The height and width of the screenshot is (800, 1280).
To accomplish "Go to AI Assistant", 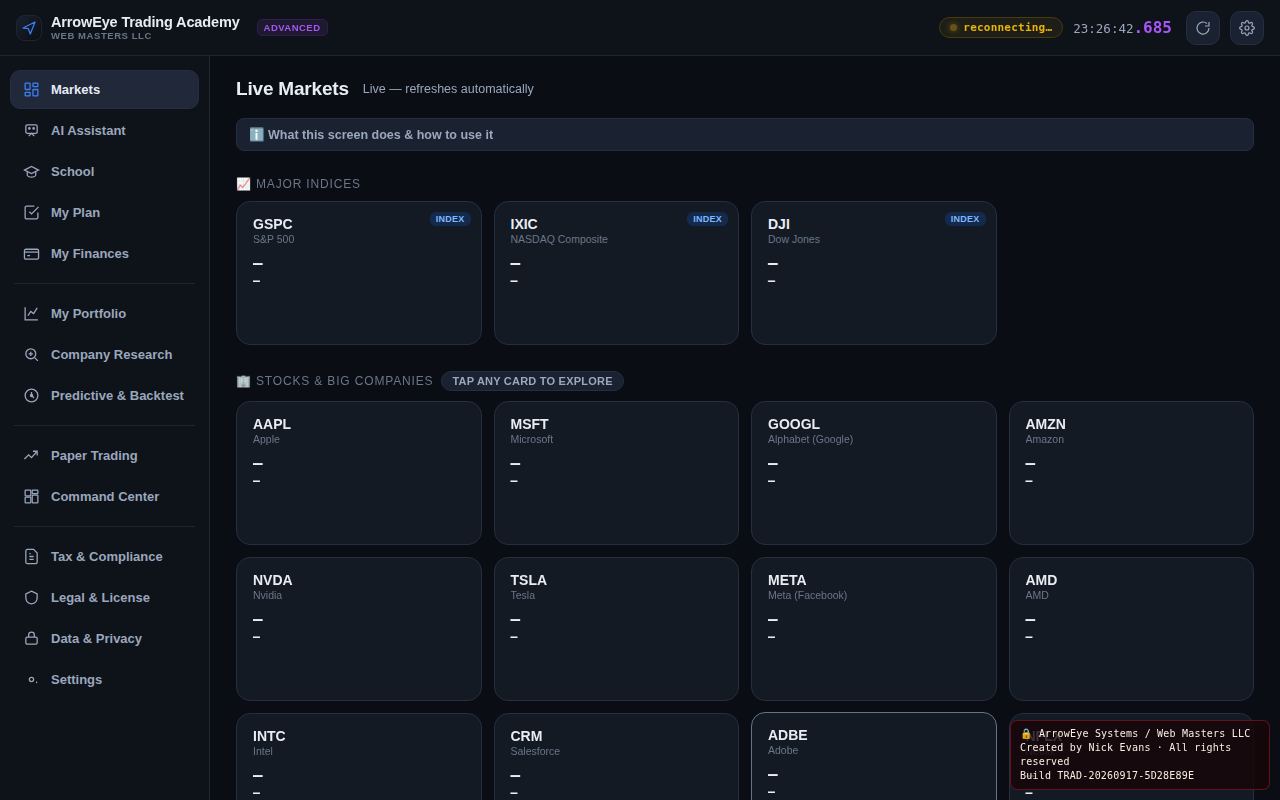I will (x=104, y=131).
